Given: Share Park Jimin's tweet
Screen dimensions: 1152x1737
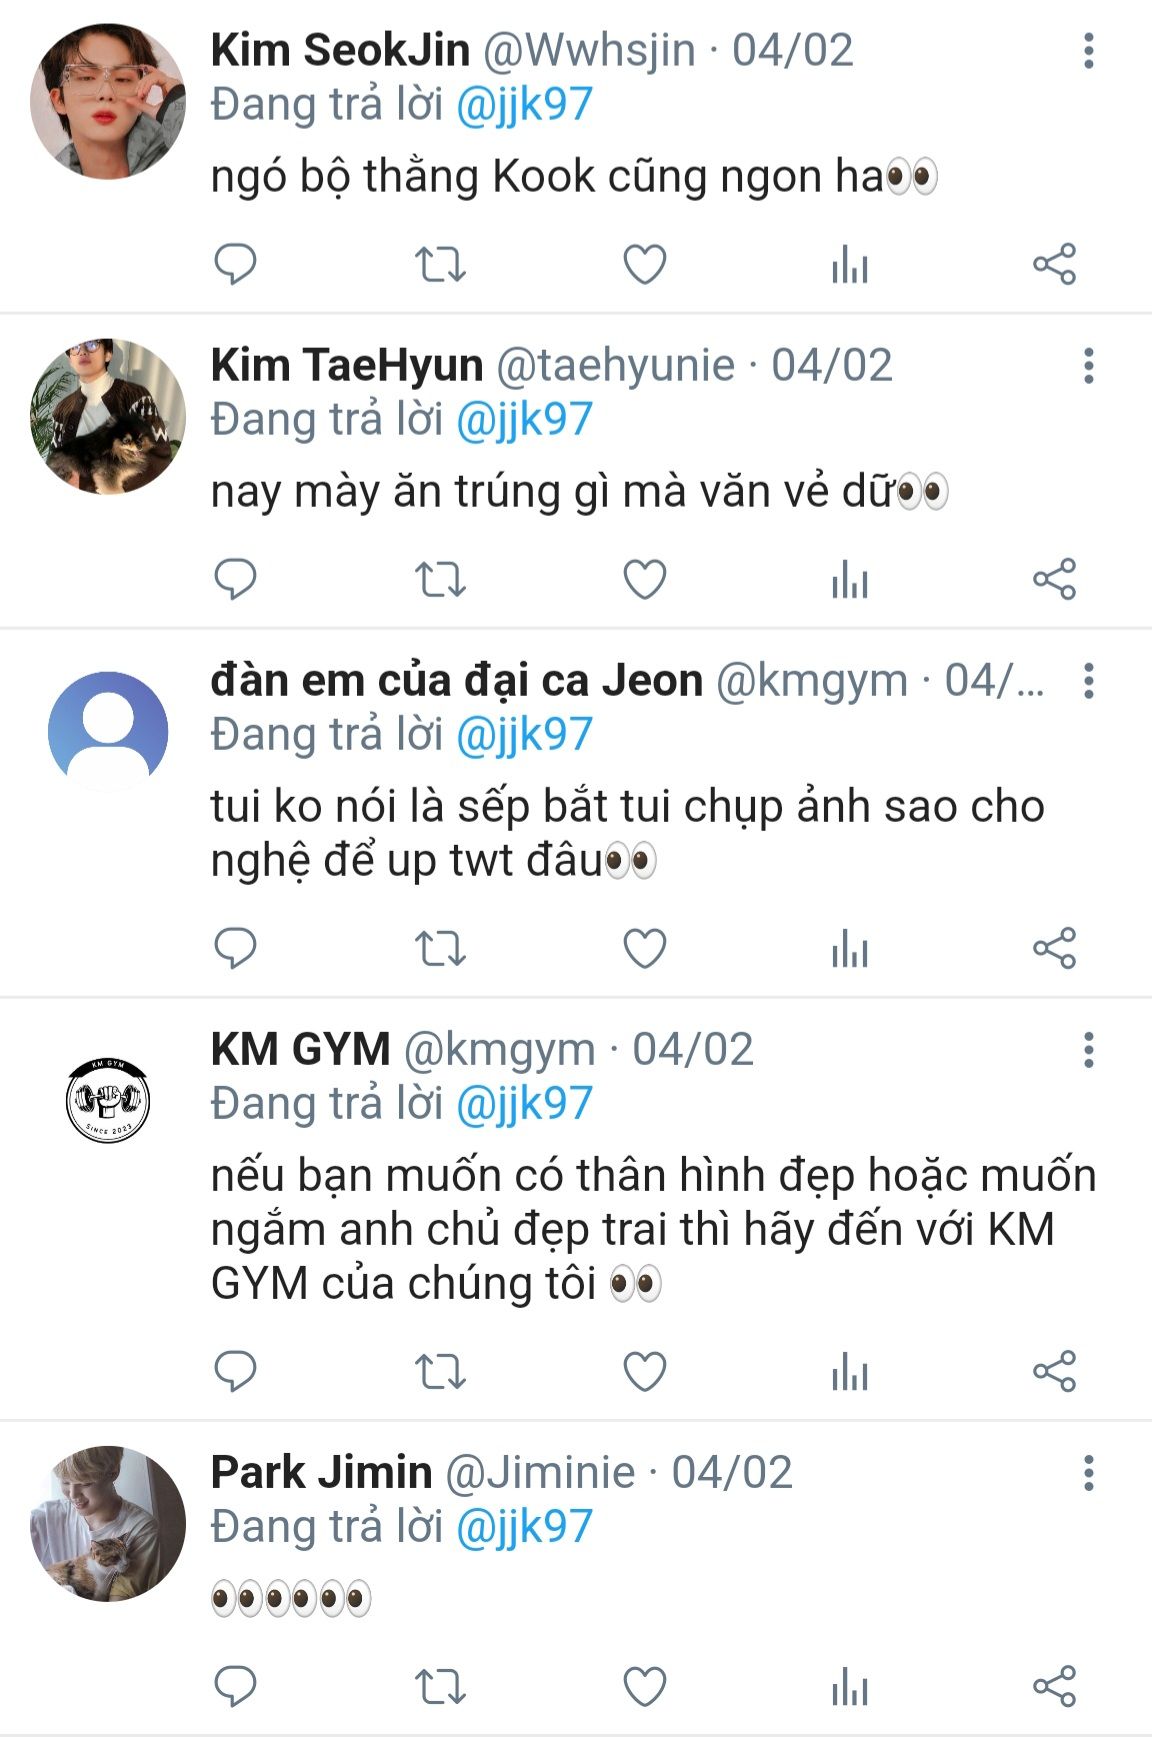Looking at the screenshot, I should [x=1054, y=1687].
